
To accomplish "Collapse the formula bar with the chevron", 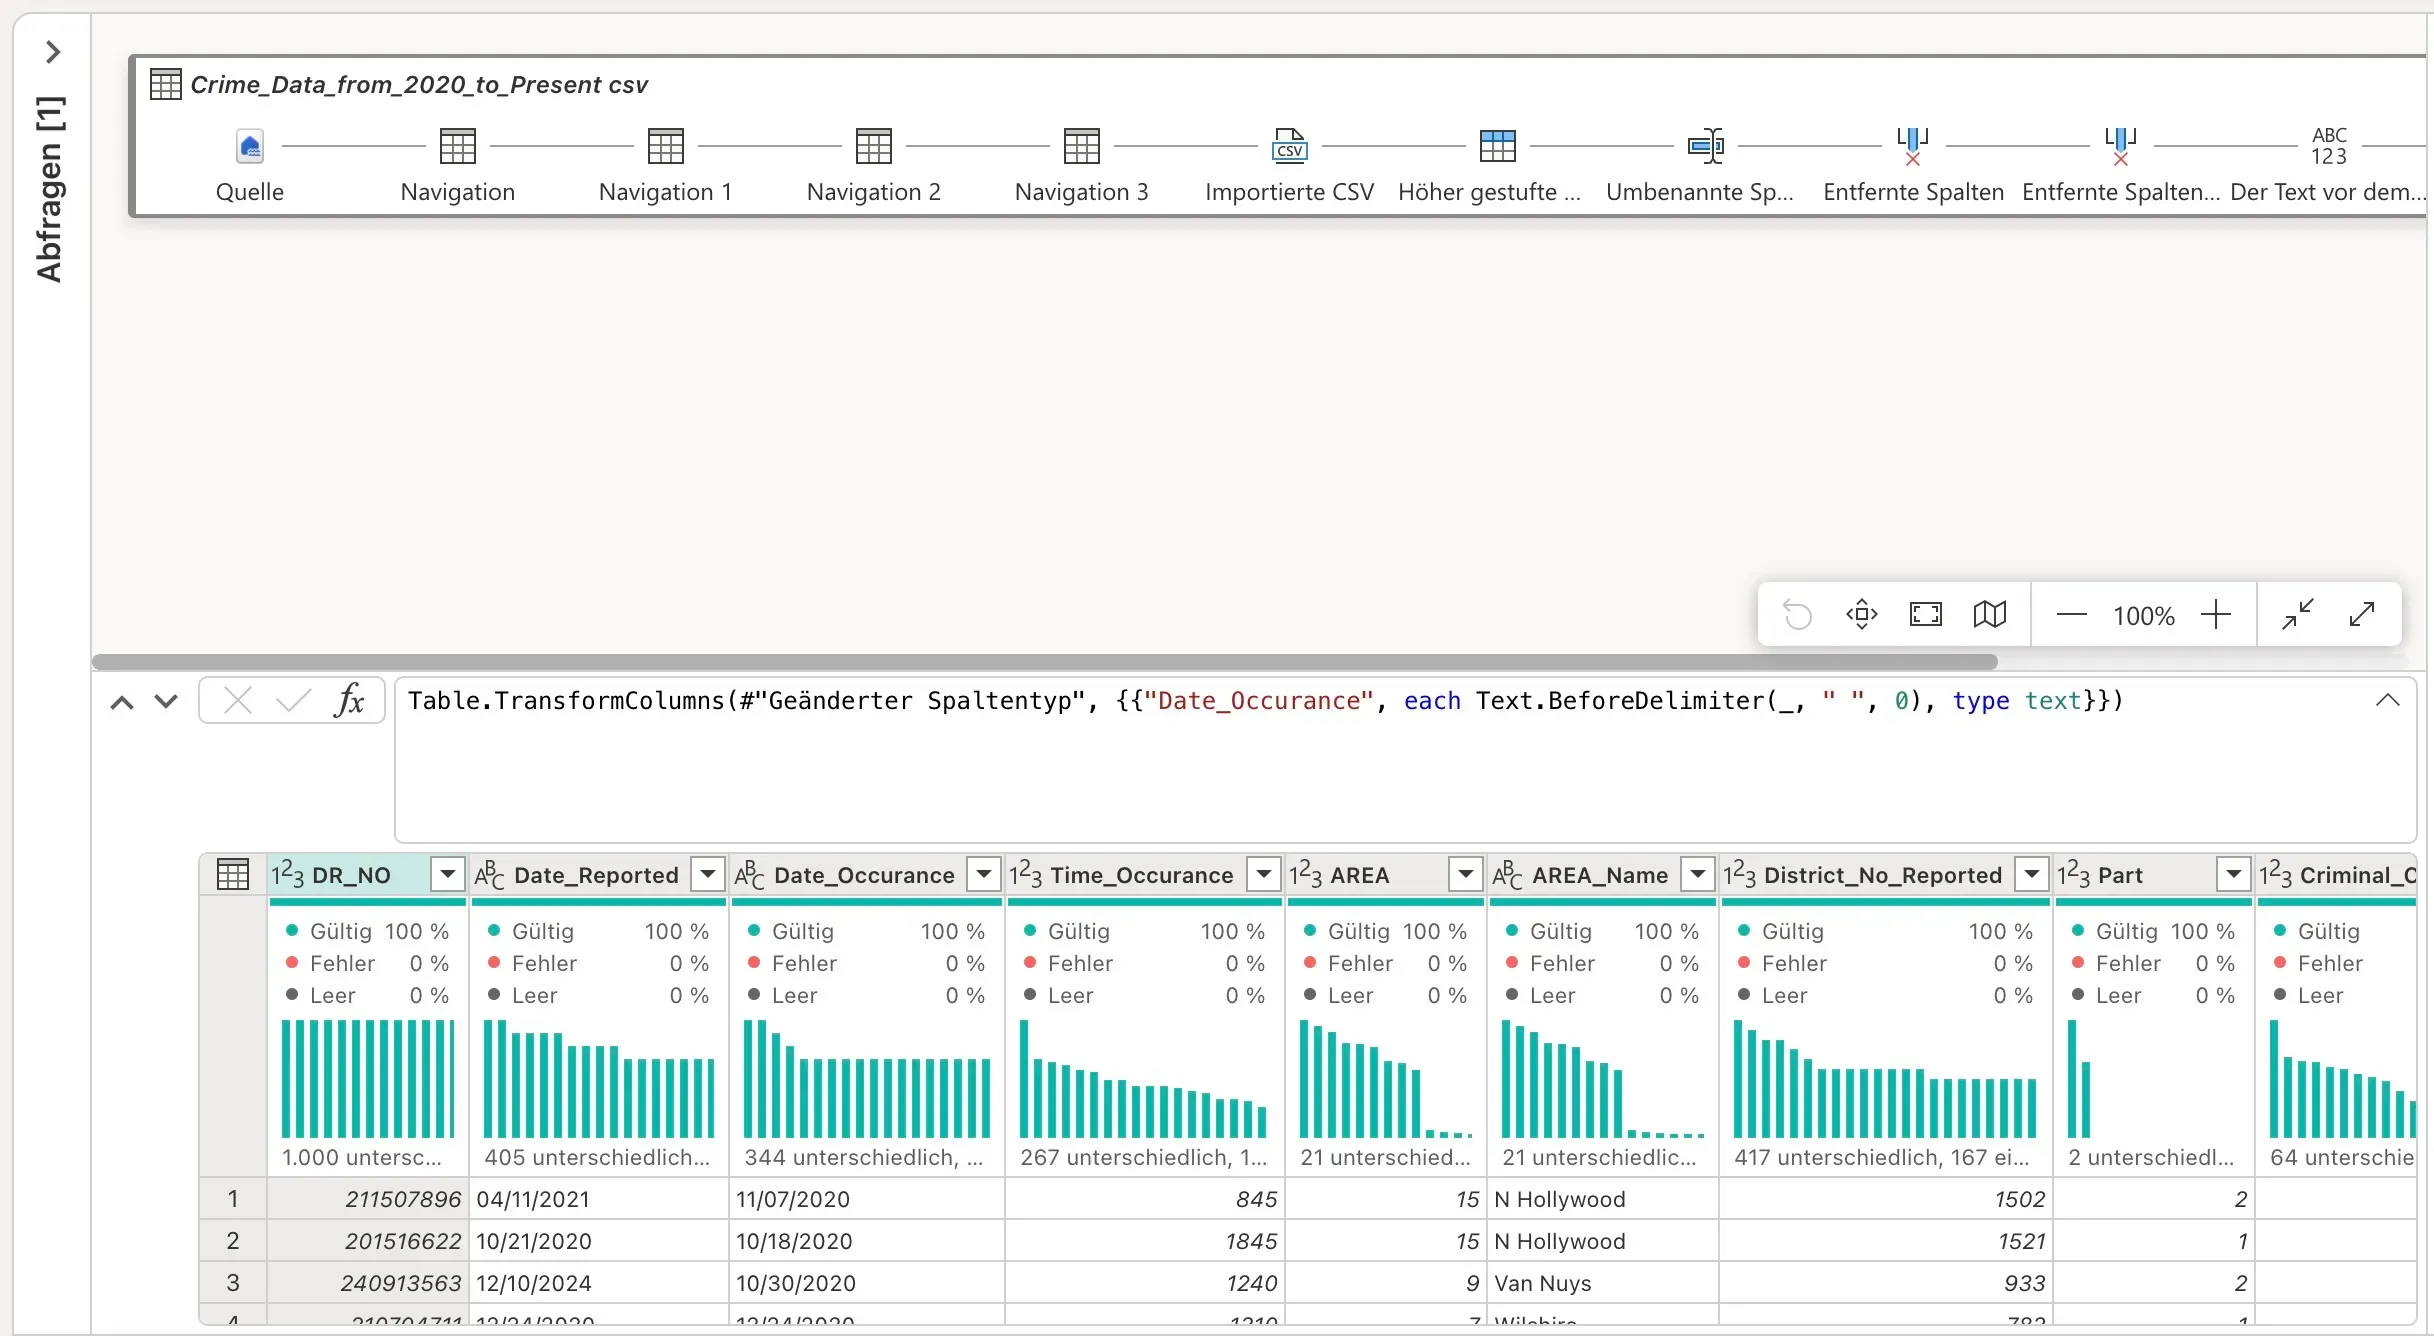I will coord(2388,700).
